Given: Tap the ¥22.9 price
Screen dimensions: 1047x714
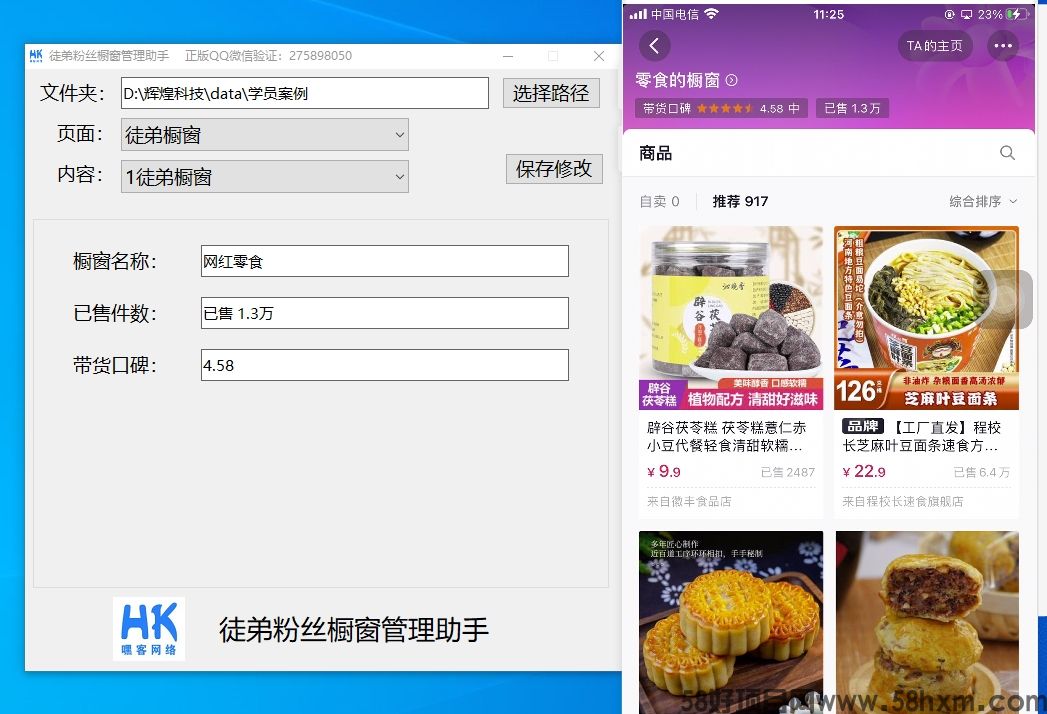Looking at the screenshot, I should pyautogui.click(x=864, y=472).
